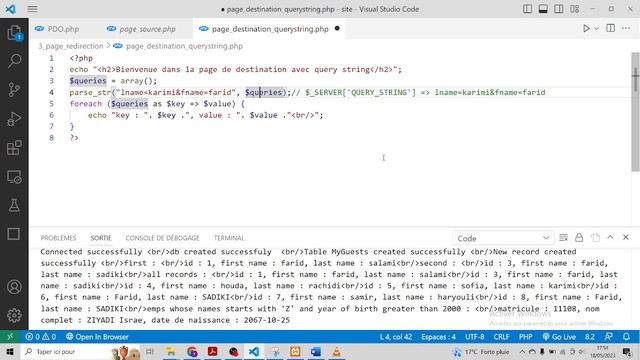This screenshot has width=640, height=360.
Task: Open File Explorer from the taskbar
Action: tap(171, 351)
